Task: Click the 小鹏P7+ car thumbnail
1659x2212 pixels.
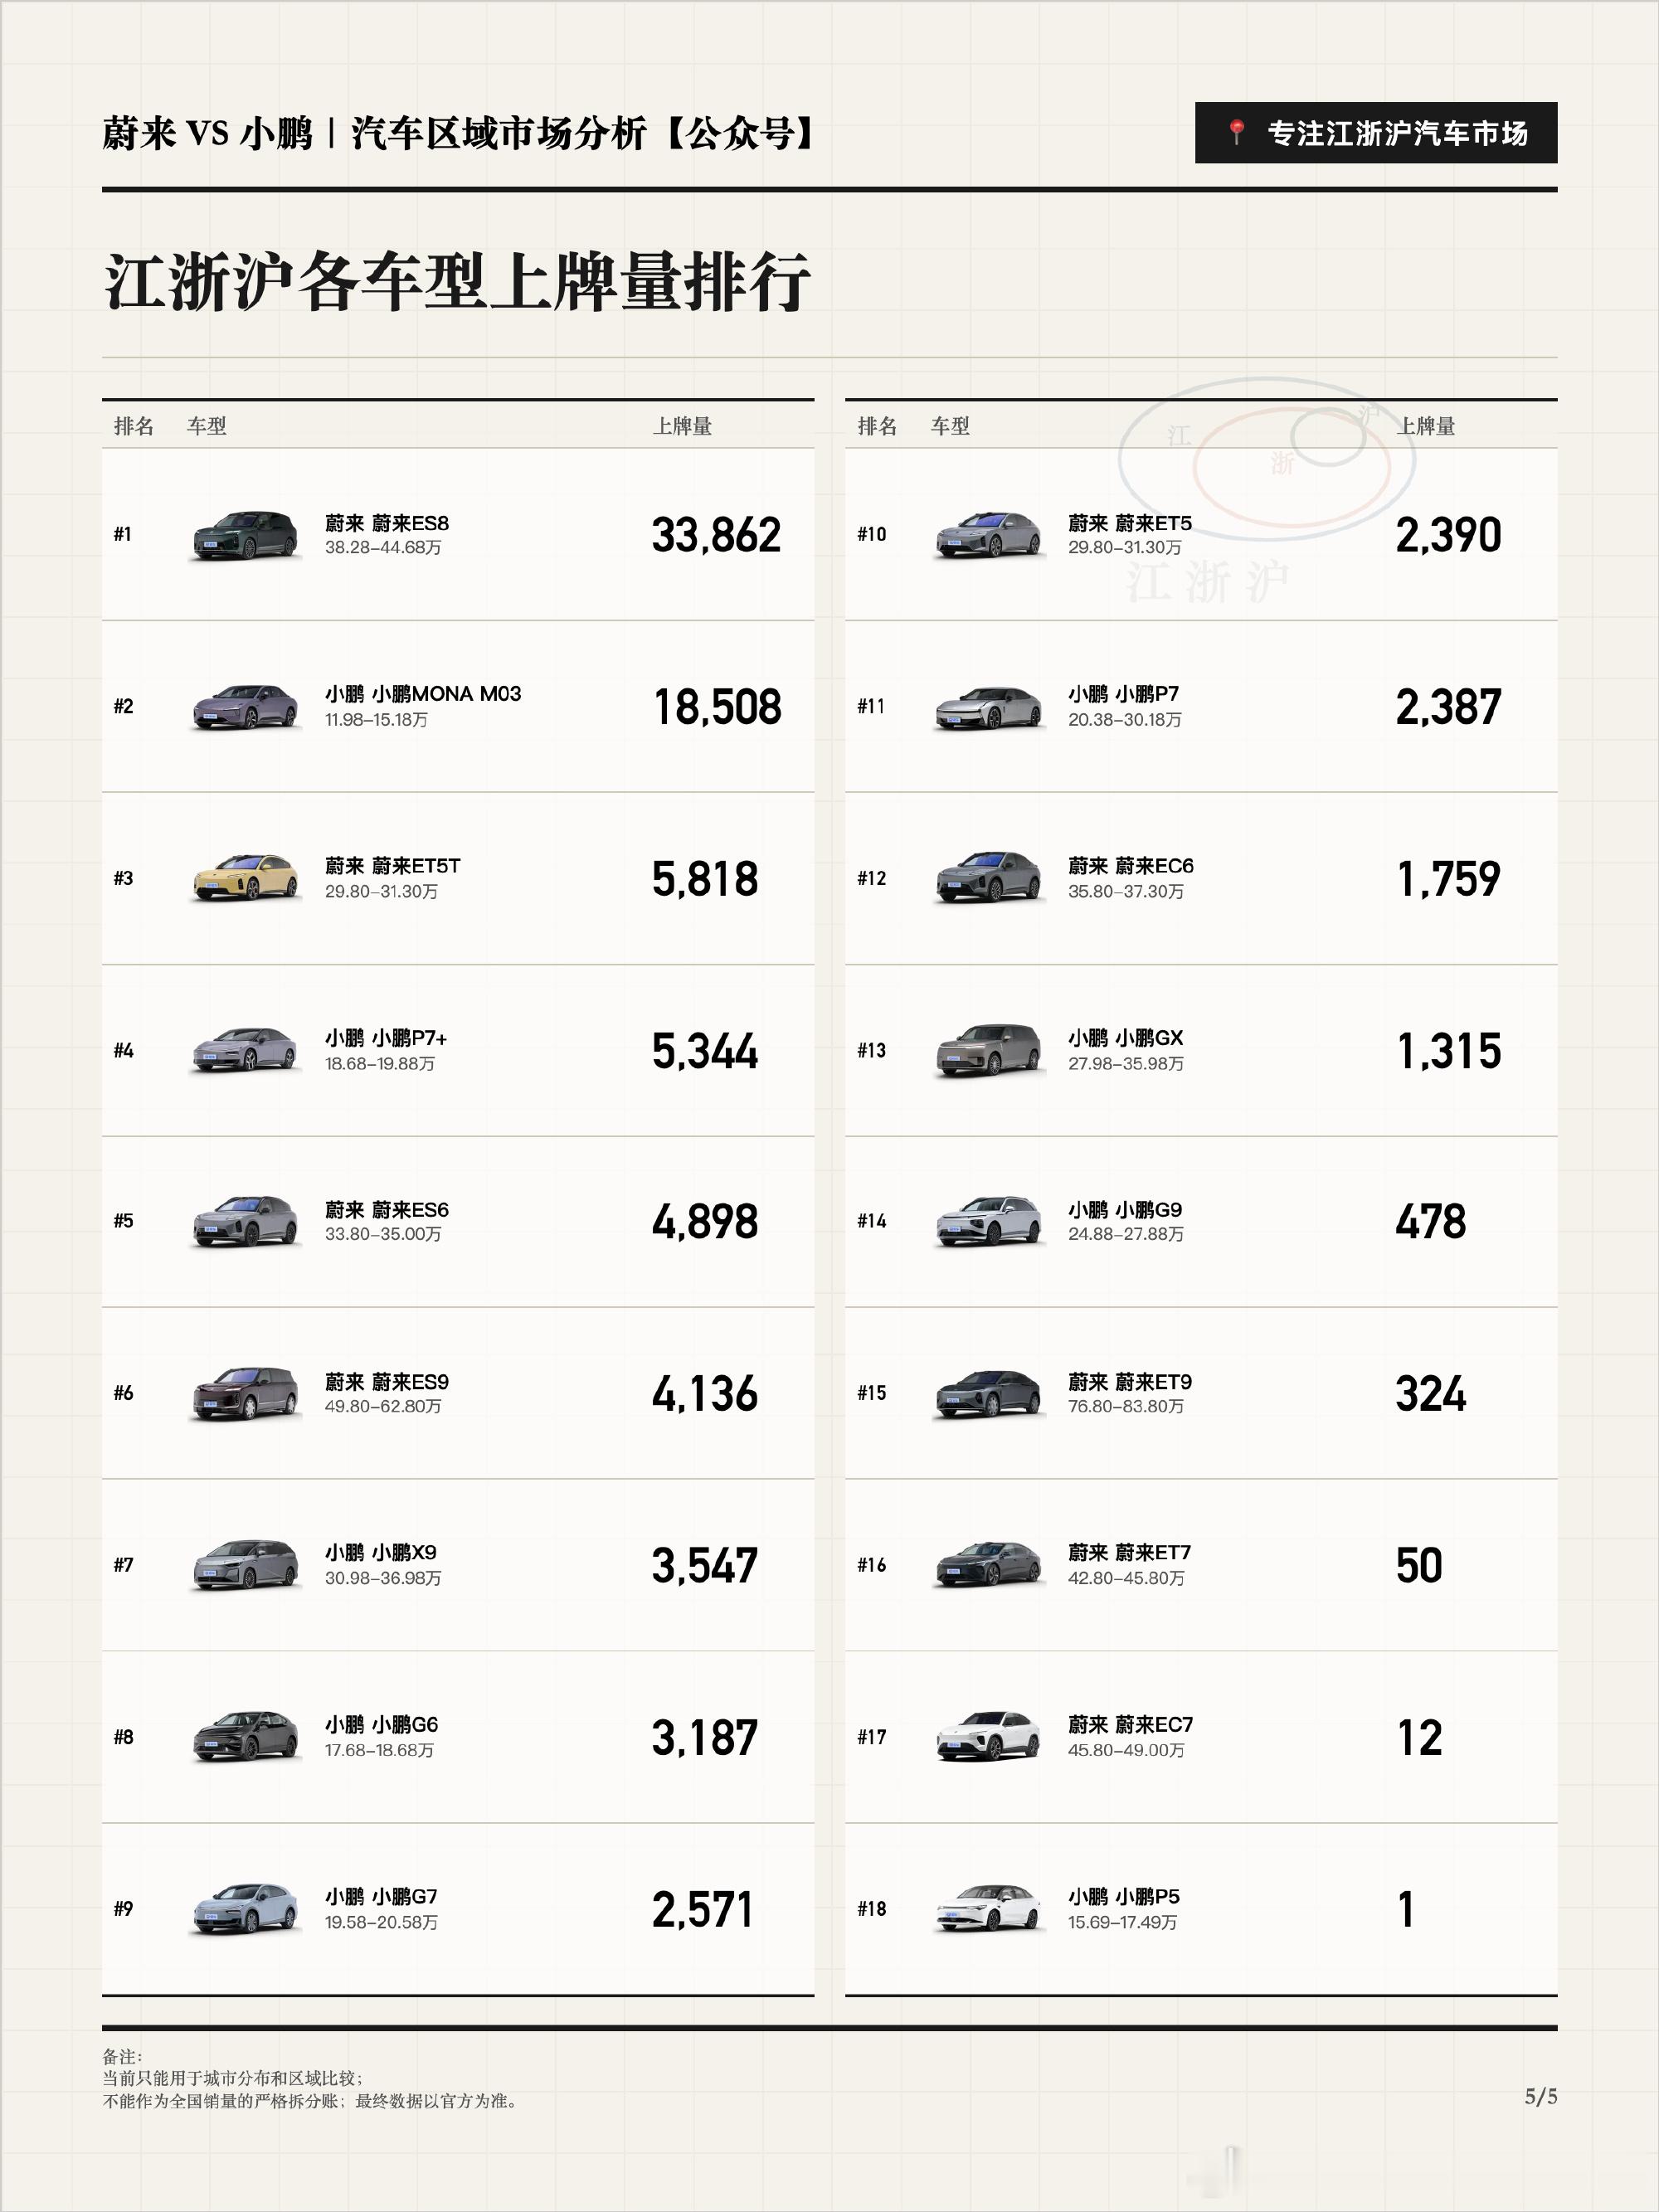Action: click(x=246, y=1050)
